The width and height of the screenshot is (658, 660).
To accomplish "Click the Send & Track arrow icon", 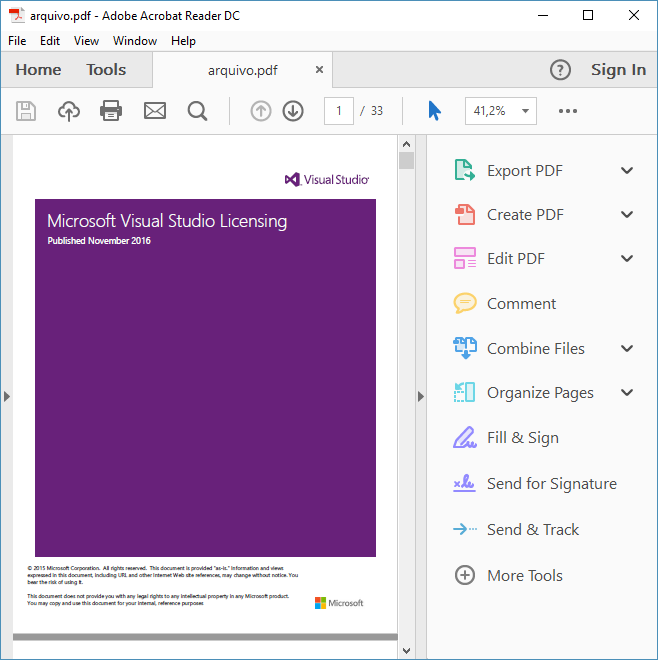I will click(x=465, y=529).
